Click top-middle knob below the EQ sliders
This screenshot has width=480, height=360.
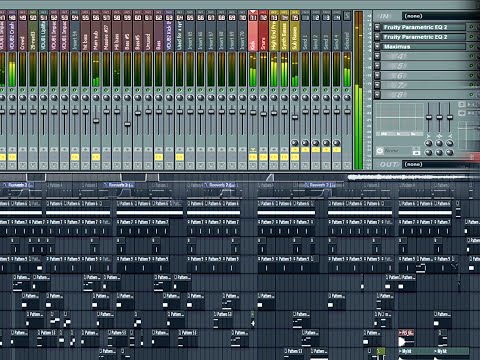[439, 143]
